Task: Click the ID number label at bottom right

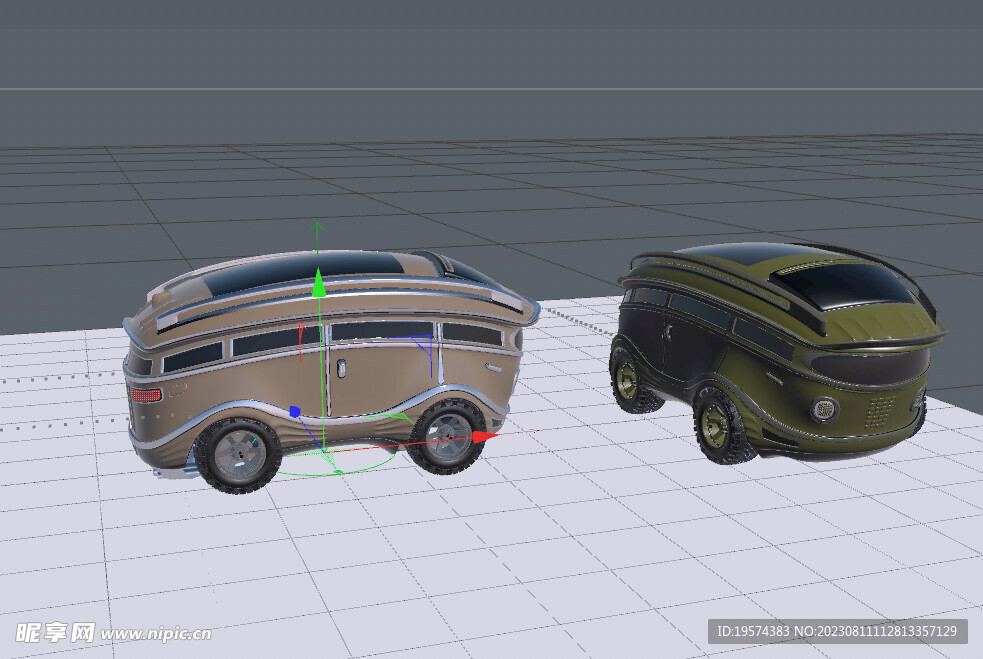Action: (838, 631)
